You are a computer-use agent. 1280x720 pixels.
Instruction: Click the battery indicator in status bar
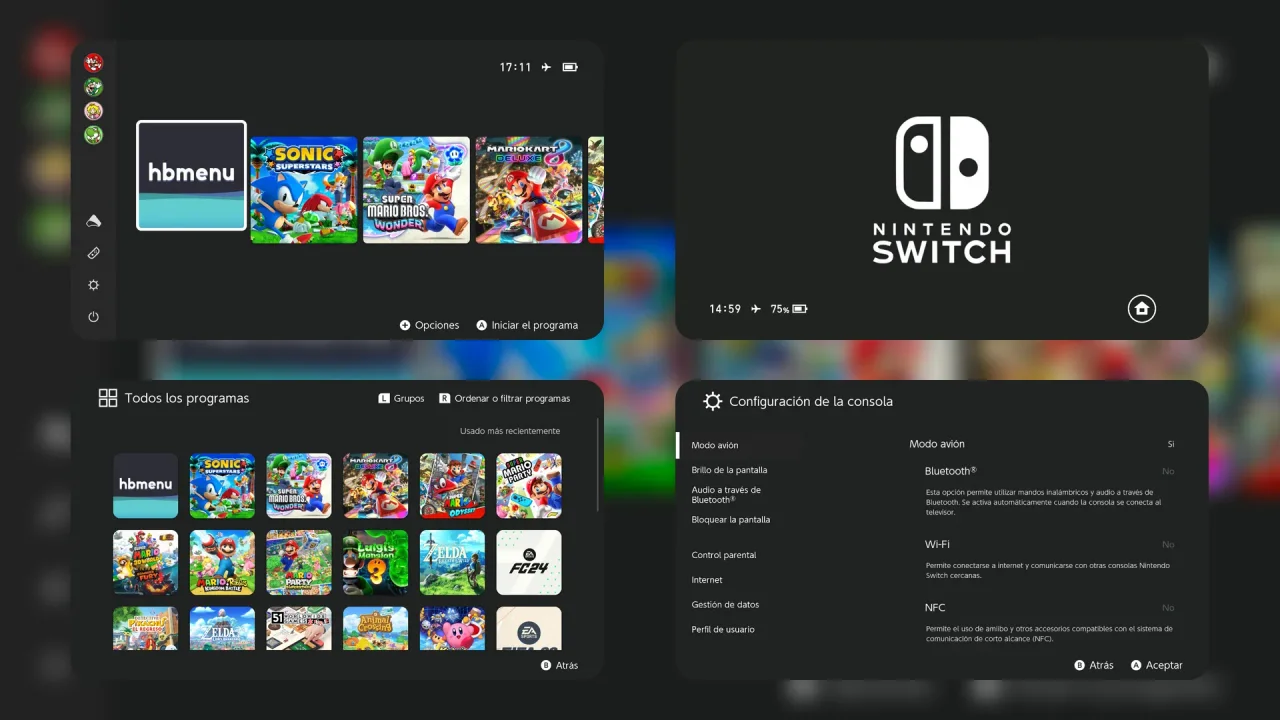point(569,66)
